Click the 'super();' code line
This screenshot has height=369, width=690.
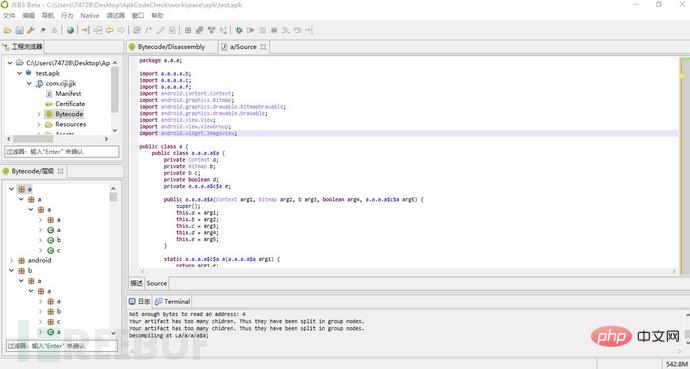(x=188, y=206)
